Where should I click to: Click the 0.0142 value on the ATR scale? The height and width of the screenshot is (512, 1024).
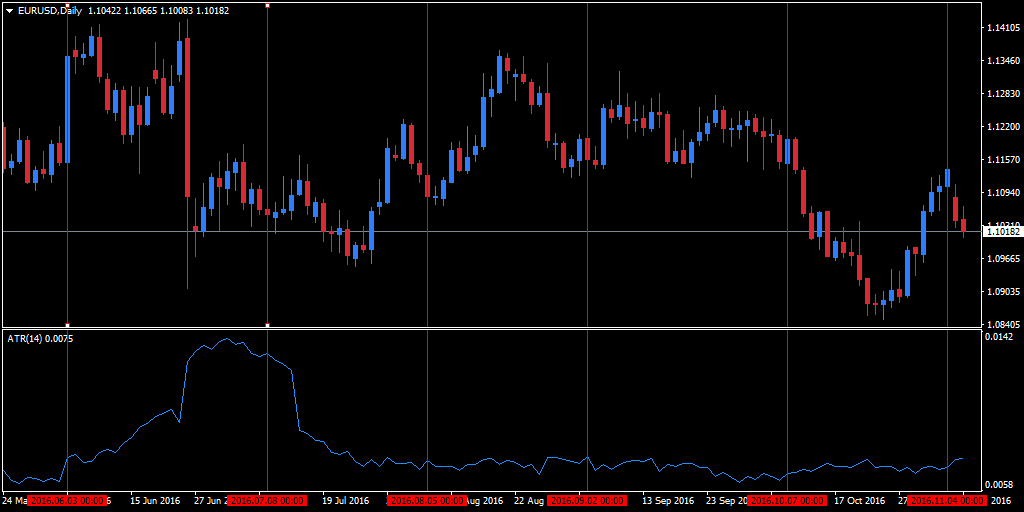point(1000,337)
